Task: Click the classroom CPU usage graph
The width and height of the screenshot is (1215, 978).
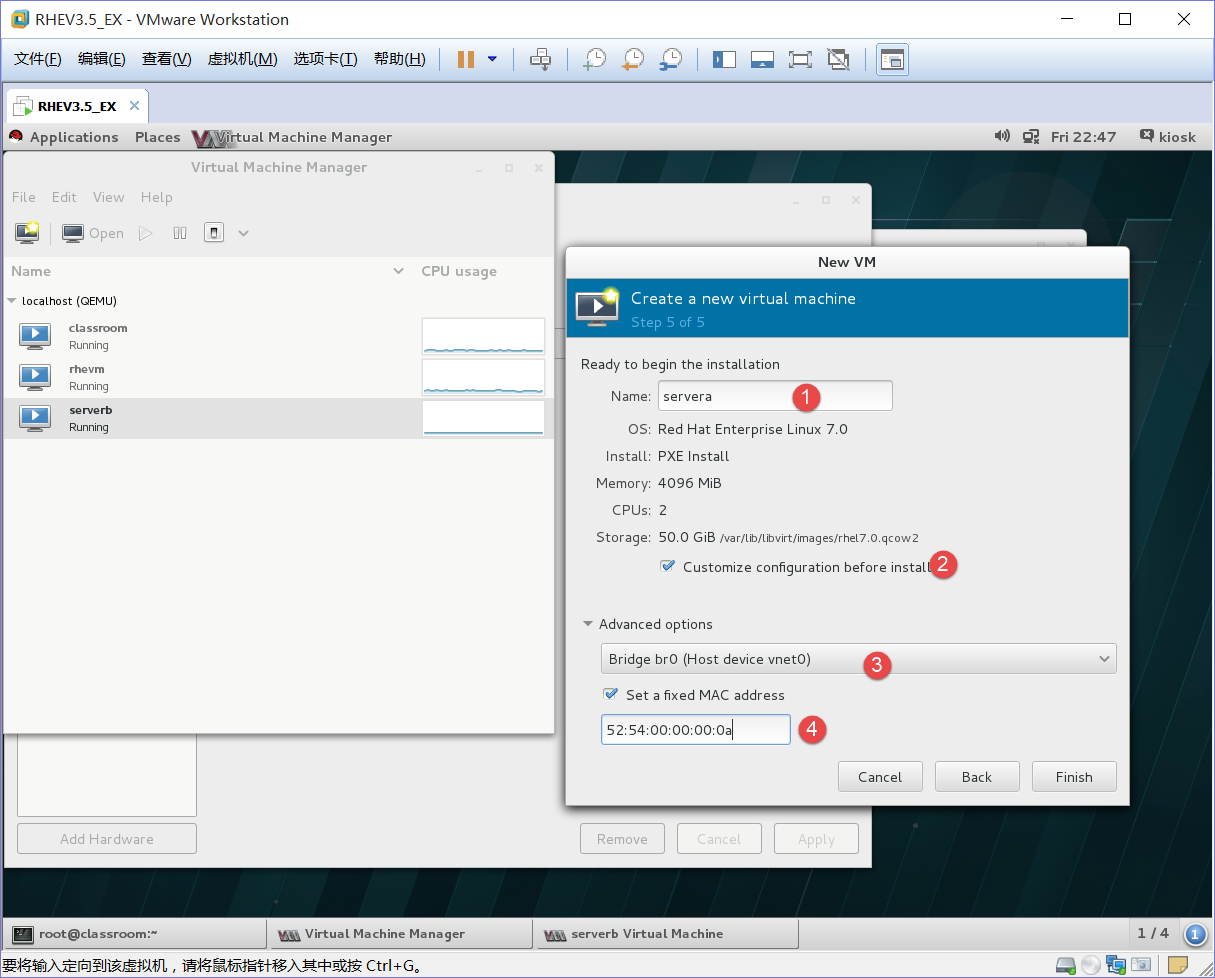Action: click(484, 336)
